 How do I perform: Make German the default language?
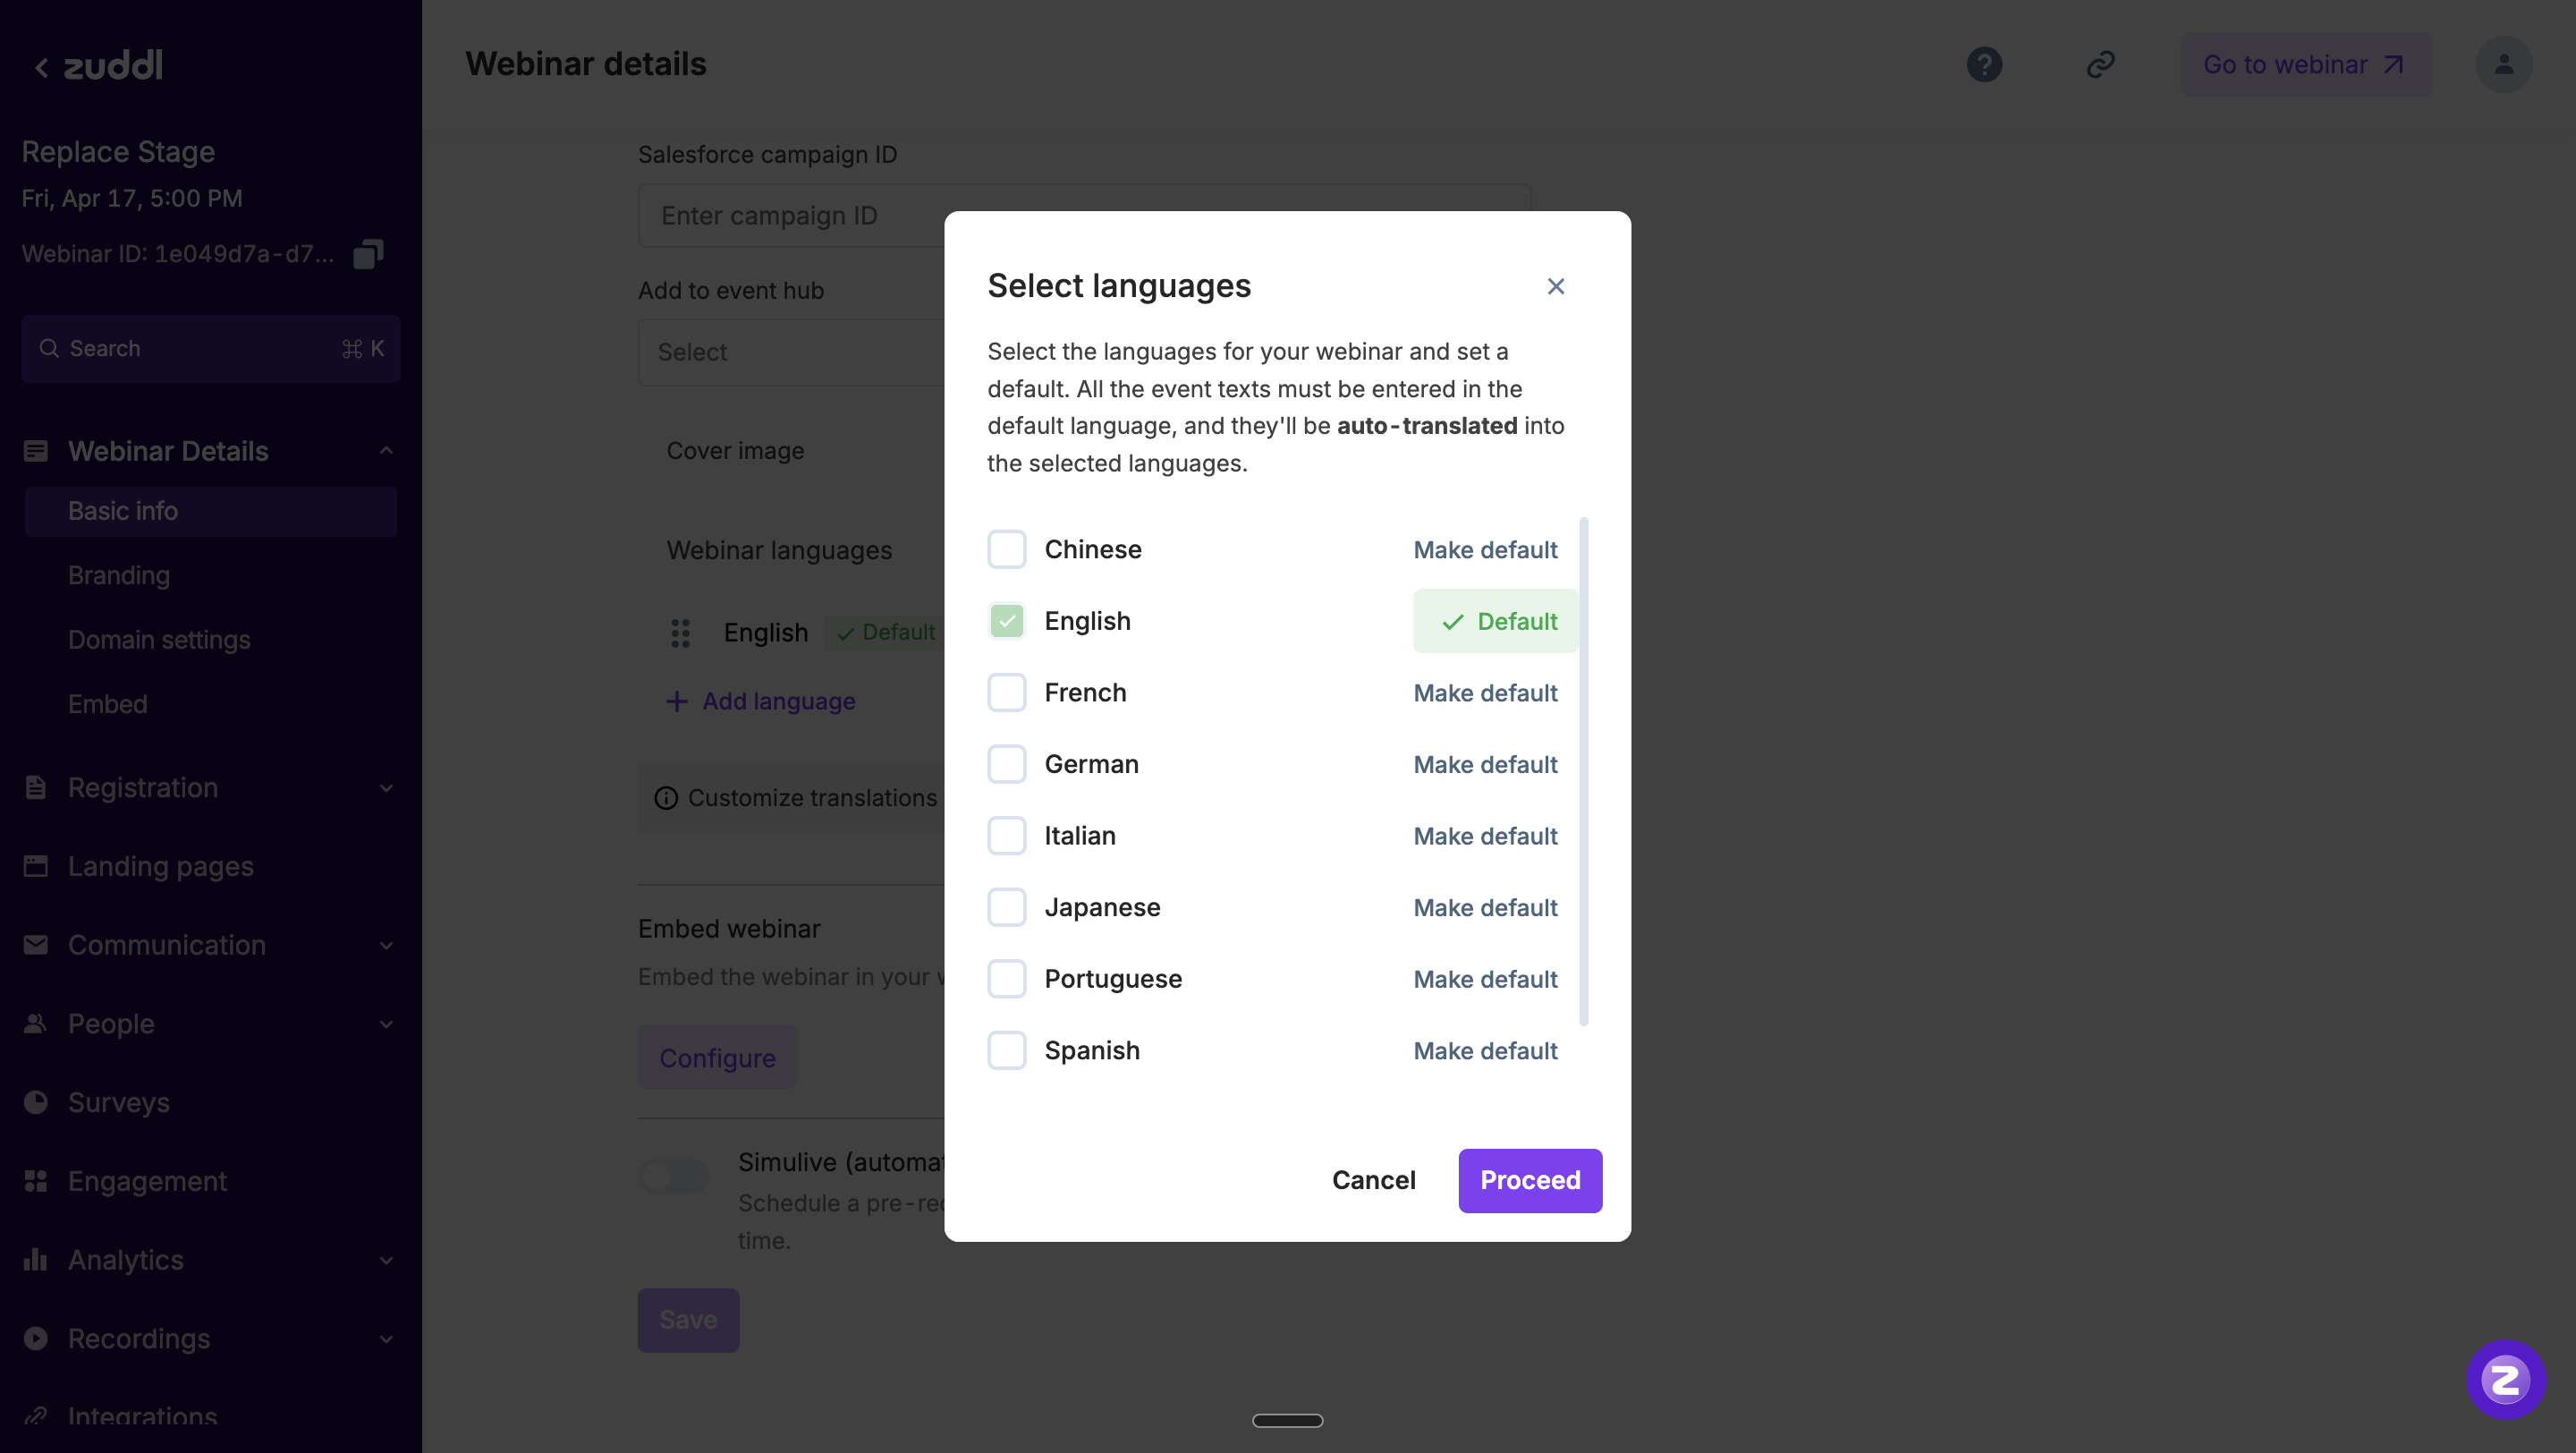pos(1485,765)
